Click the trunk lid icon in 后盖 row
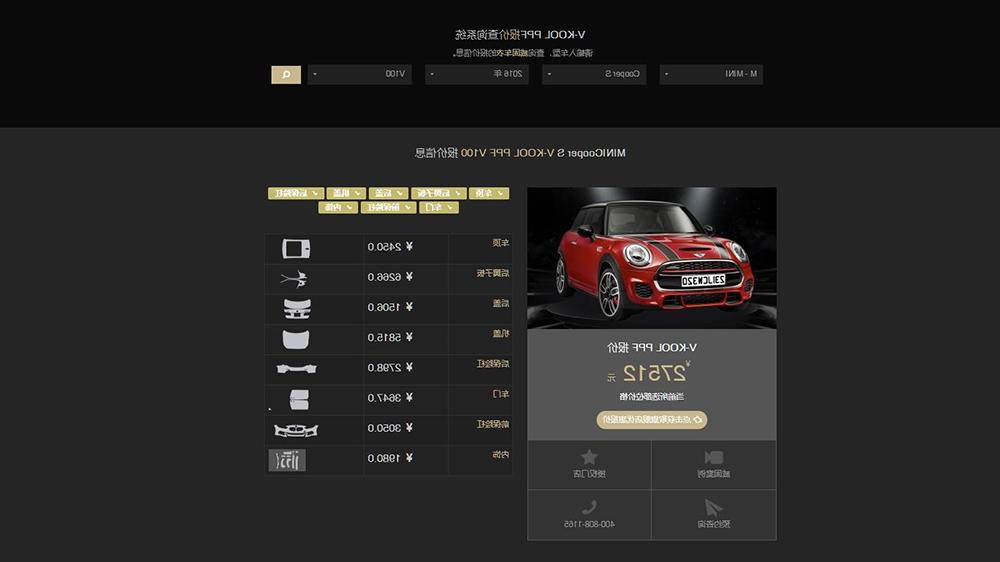The image size is (1000, 562). 297,309
